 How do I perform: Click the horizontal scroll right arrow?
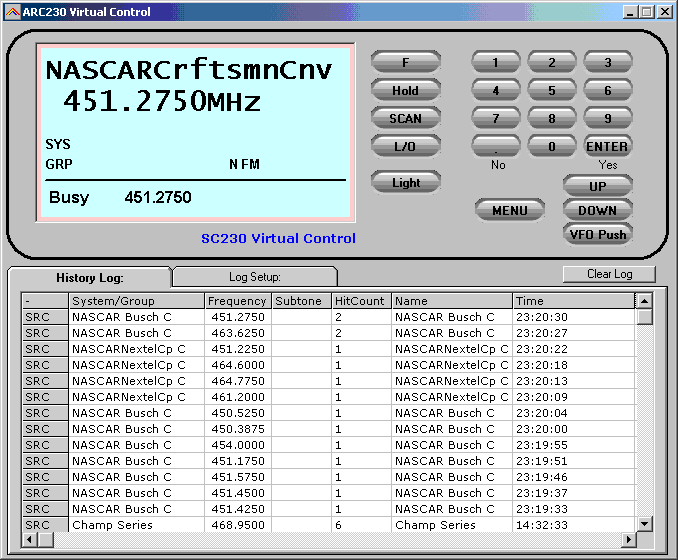629,540
